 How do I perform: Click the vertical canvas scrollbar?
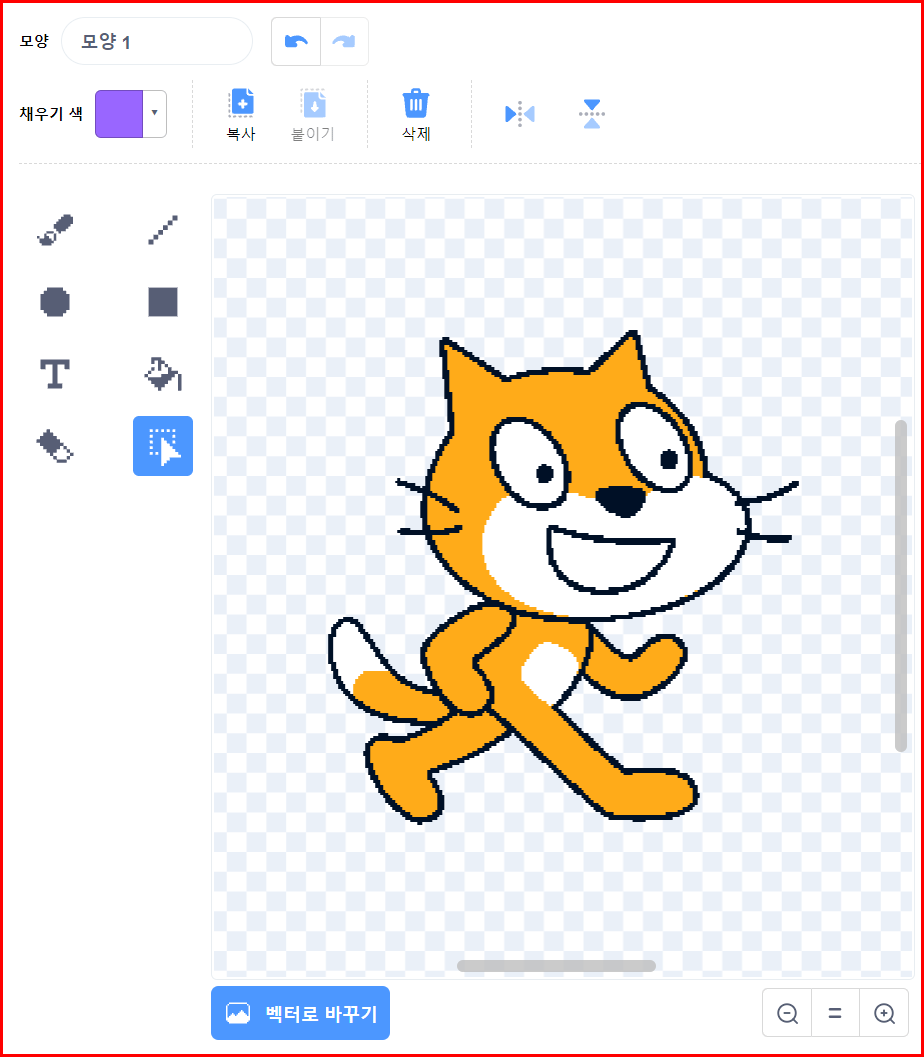tap(900, 585)
